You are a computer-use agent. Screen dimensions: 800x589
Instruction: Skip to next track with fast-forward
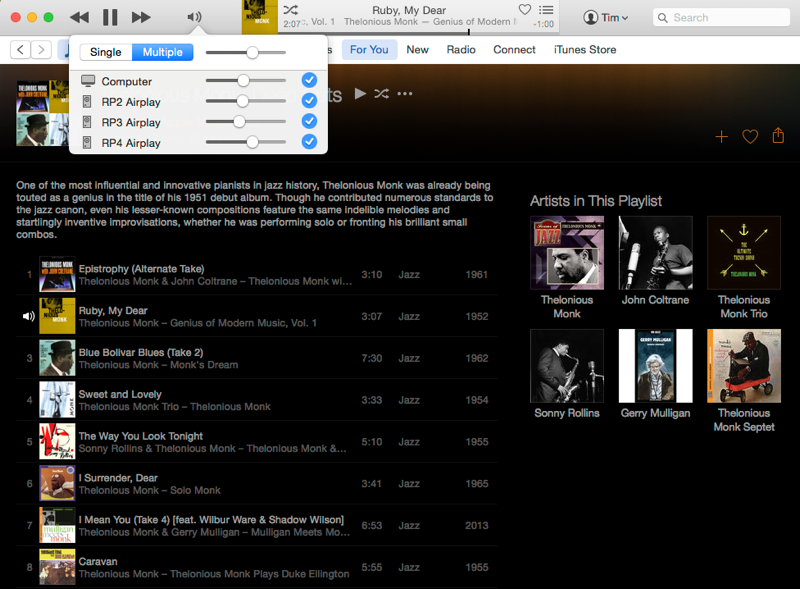click(x=141, y=17)
